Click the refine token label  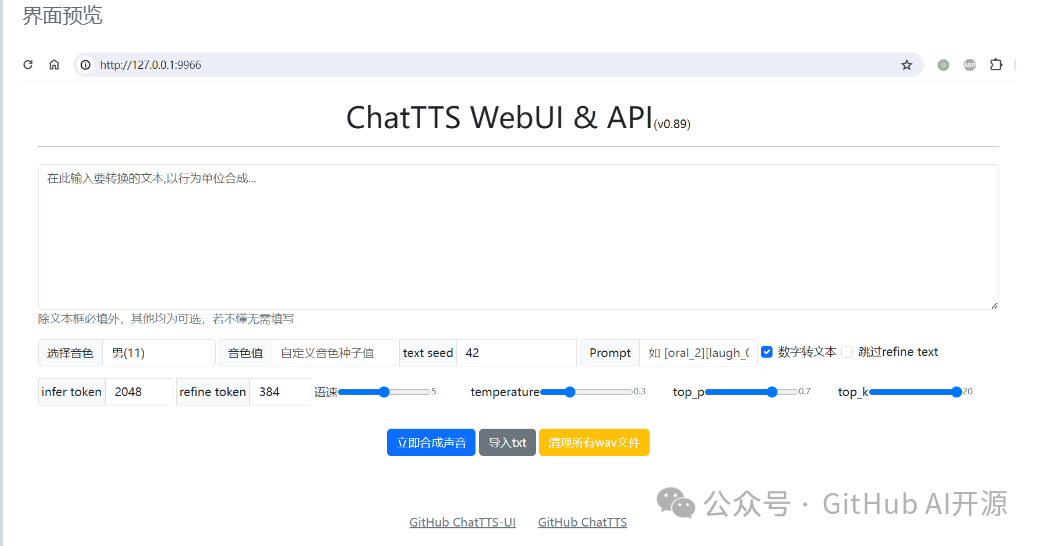pyautogui.click(x=213, y=392)
